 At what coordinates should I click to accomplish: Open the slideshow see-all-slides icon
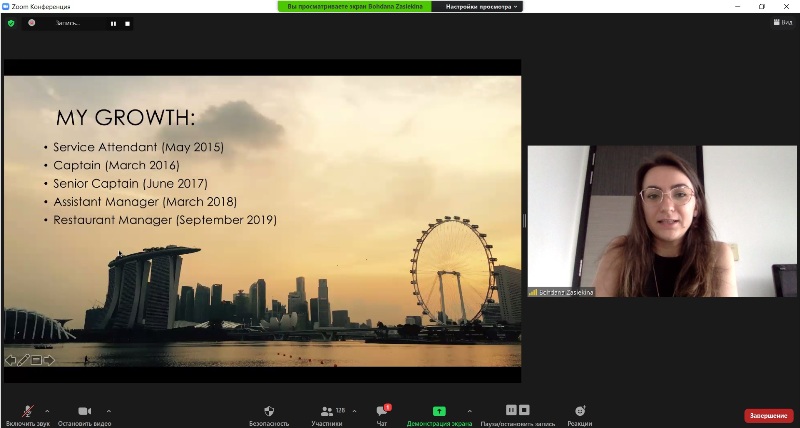coord(36,360)
